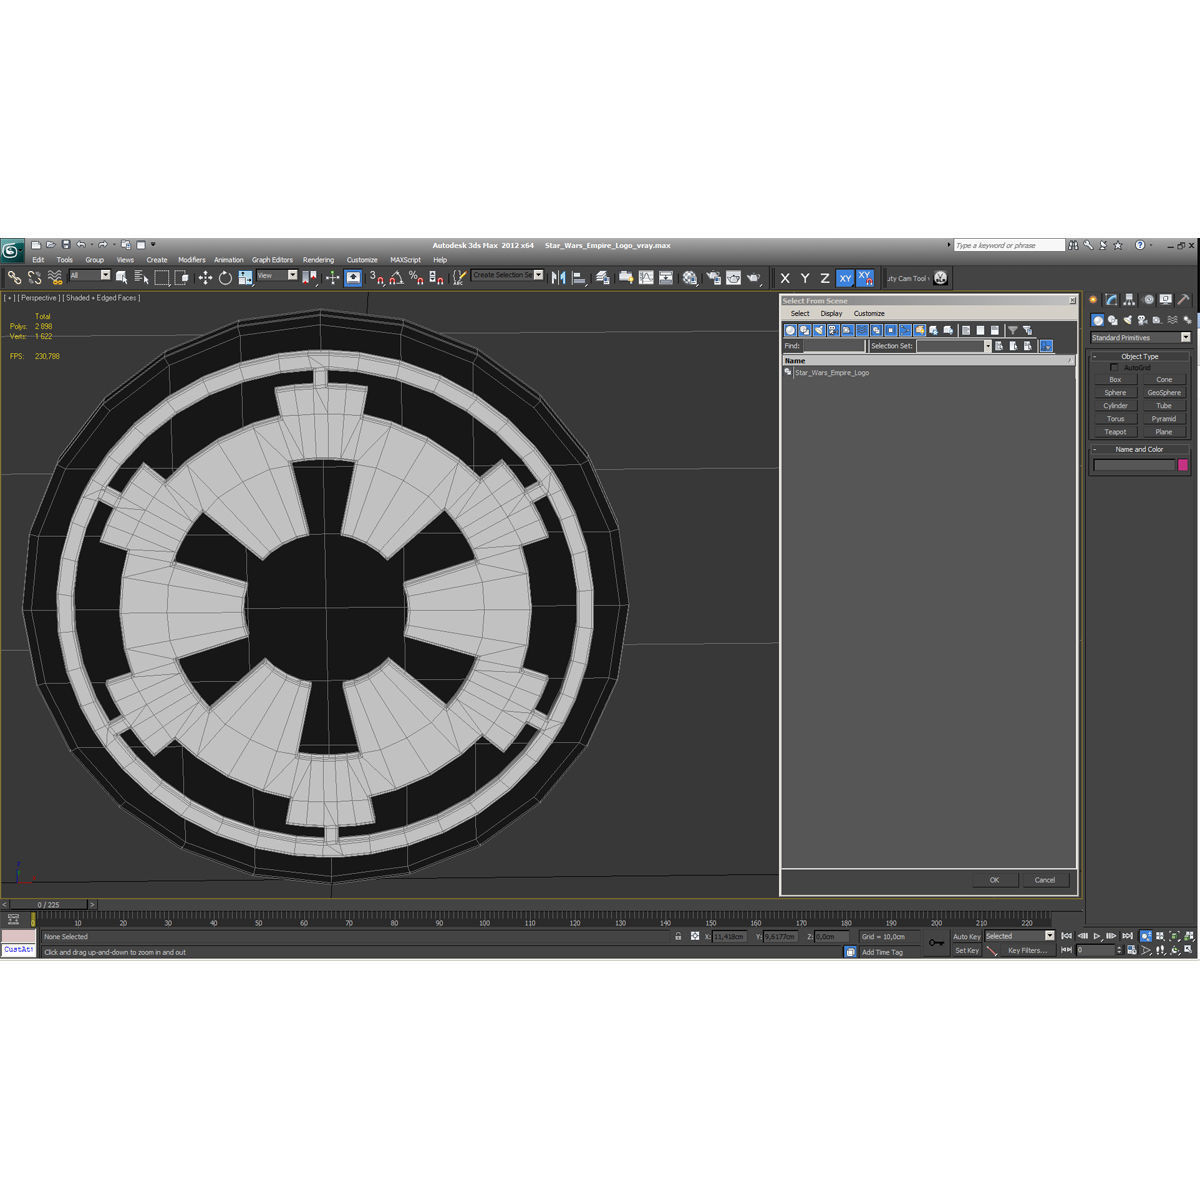
Task: Click the Find field in the dialog
Action: (833, 346)
